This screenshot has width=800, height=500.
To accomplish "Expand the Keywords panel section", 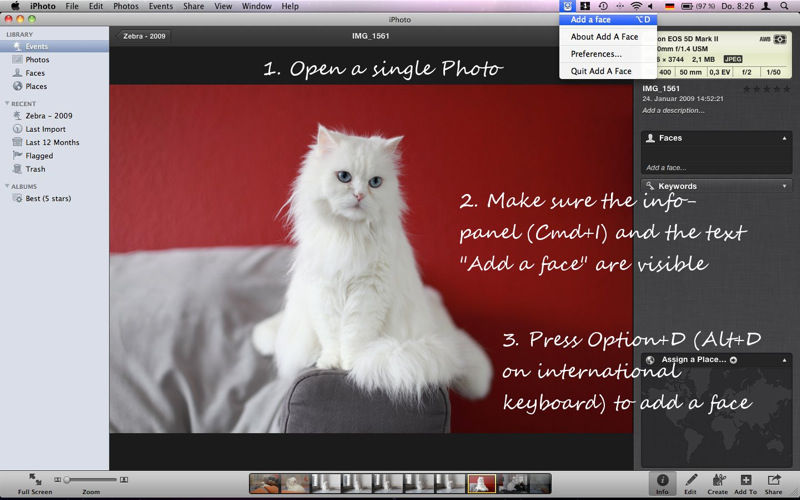I will tap(783, 186).
